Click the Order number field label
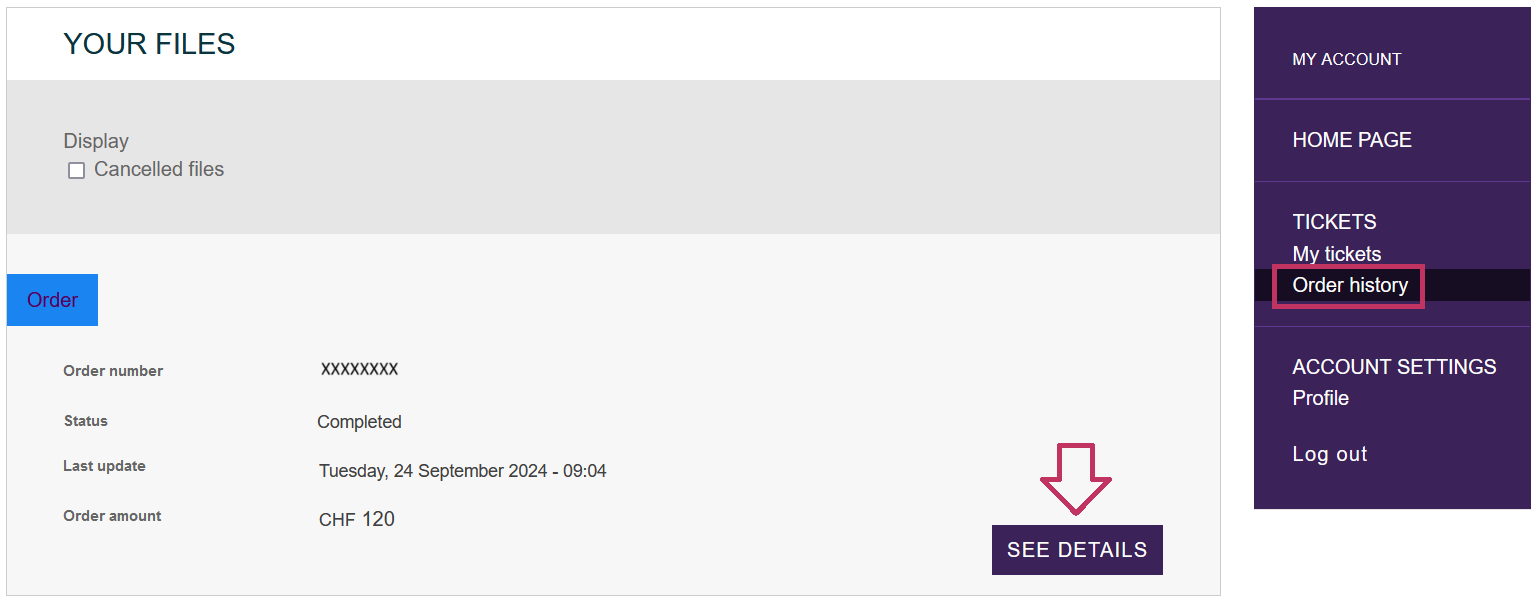This screenshot has width=1540, height=601. (x=113, y=371)
